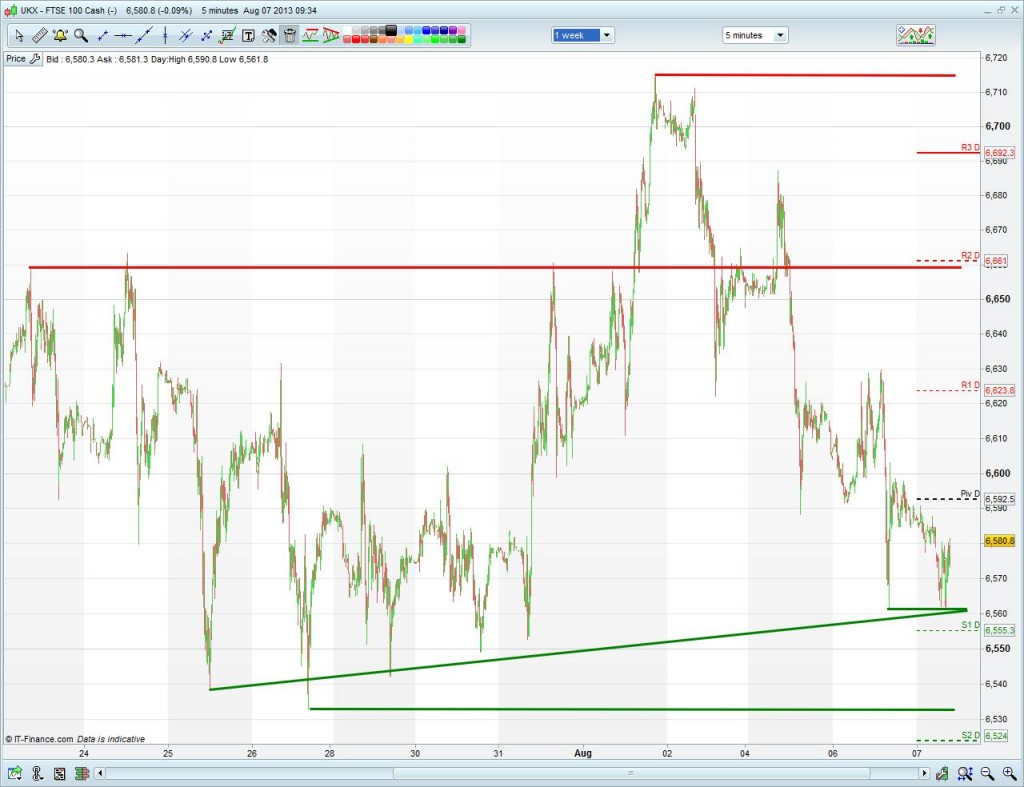The width and height of the screenshot is (1024, 787).
Task: Expand the 1 week period dropdown
Action: [607, 35]
